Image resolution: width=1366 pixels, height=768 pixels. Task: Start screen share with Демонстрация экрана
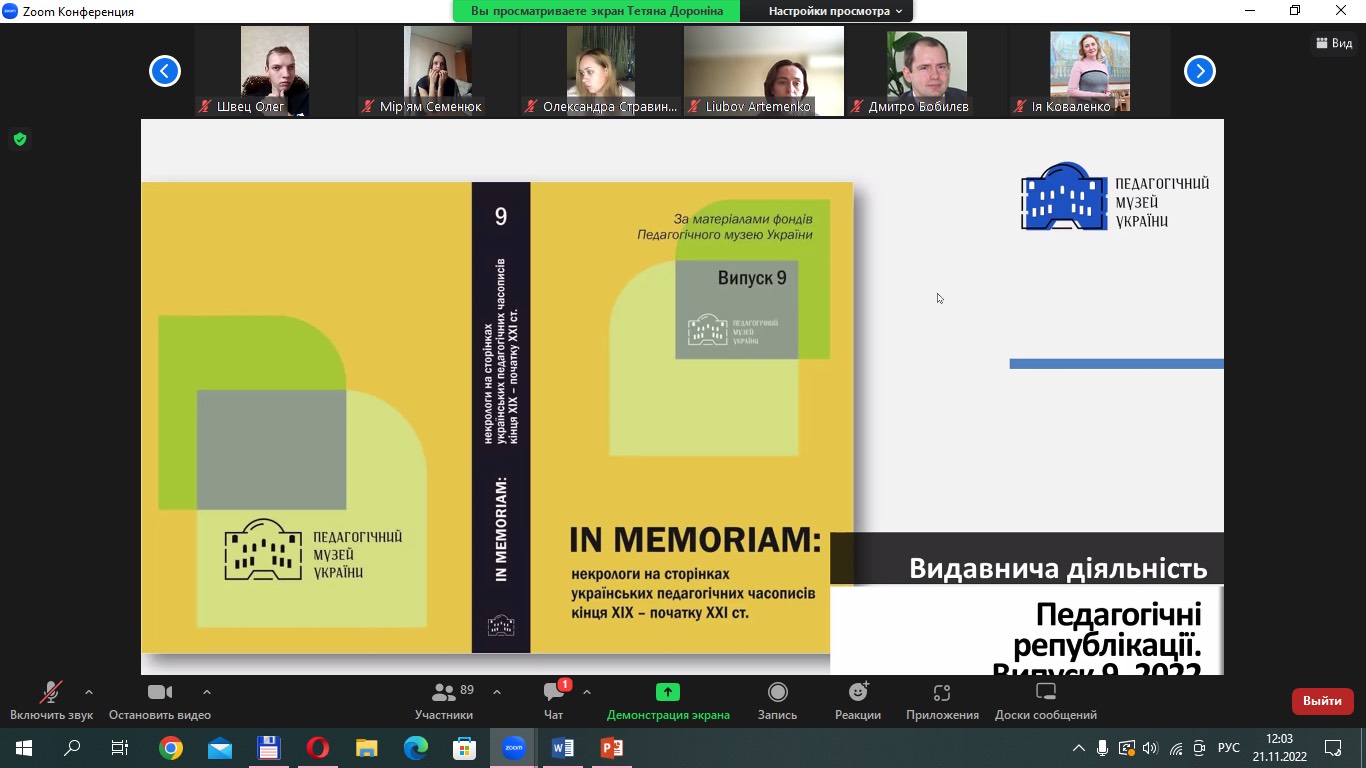(667, 700)
